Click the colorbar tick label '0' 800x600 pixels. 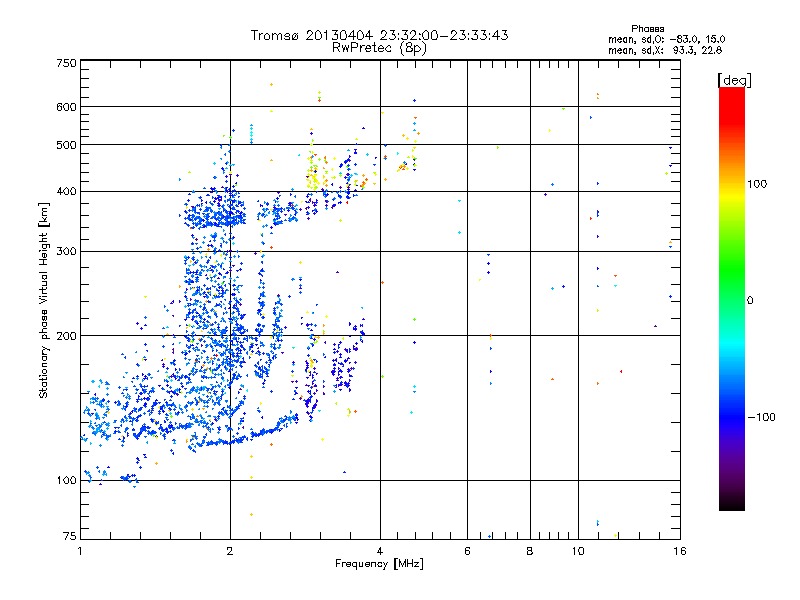749,301
